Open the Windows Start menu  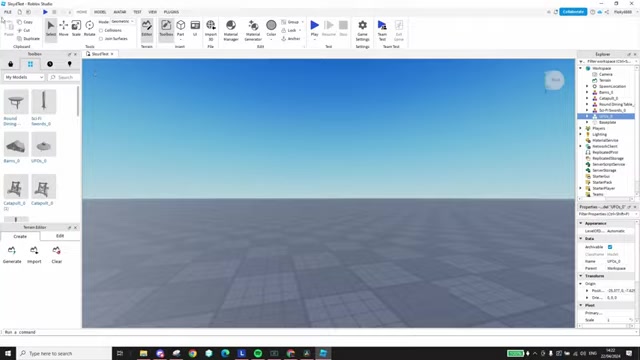[x=8, y=353]
